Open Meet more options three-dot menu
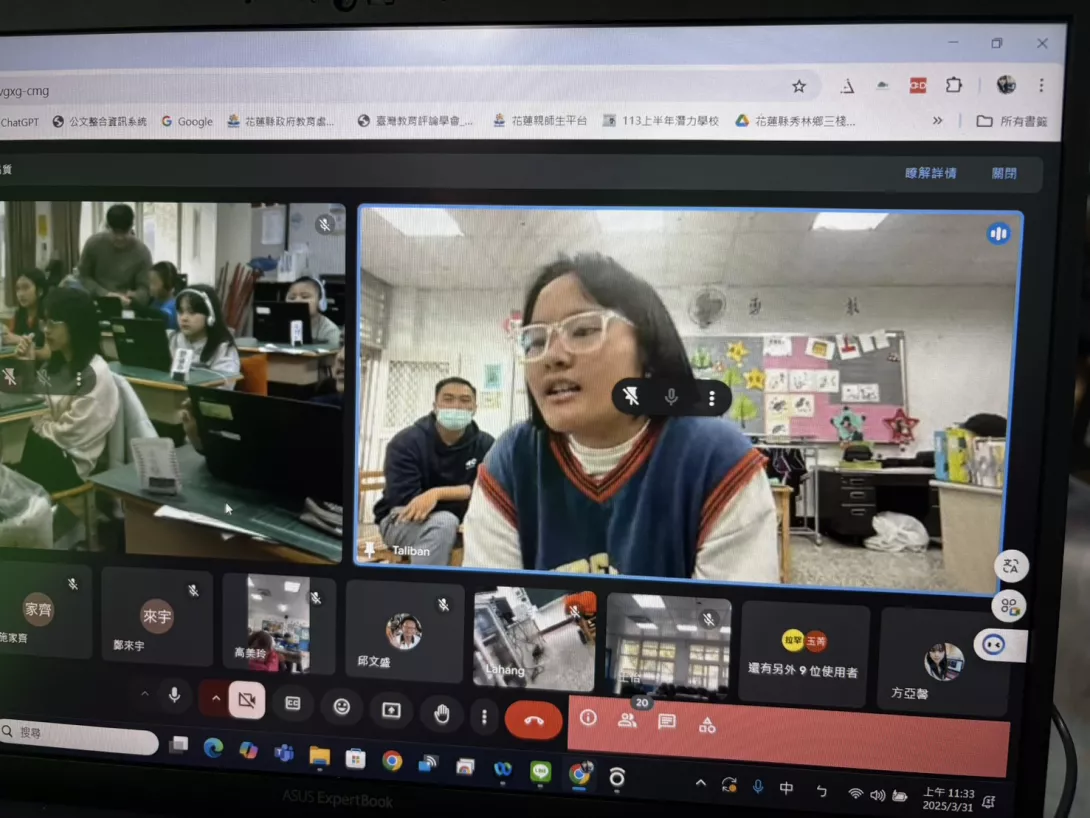The height and width of the screenshot is (818, 1090). click(x=485, y=716)
